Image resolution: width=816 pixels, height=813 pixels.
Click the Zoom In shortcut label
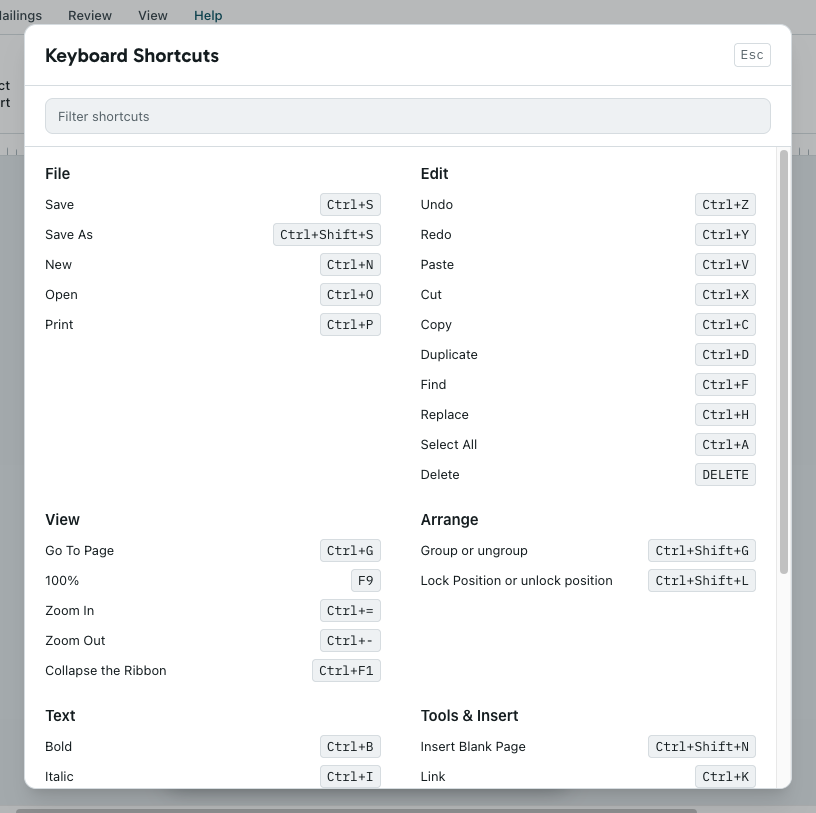tap(70, 611)
